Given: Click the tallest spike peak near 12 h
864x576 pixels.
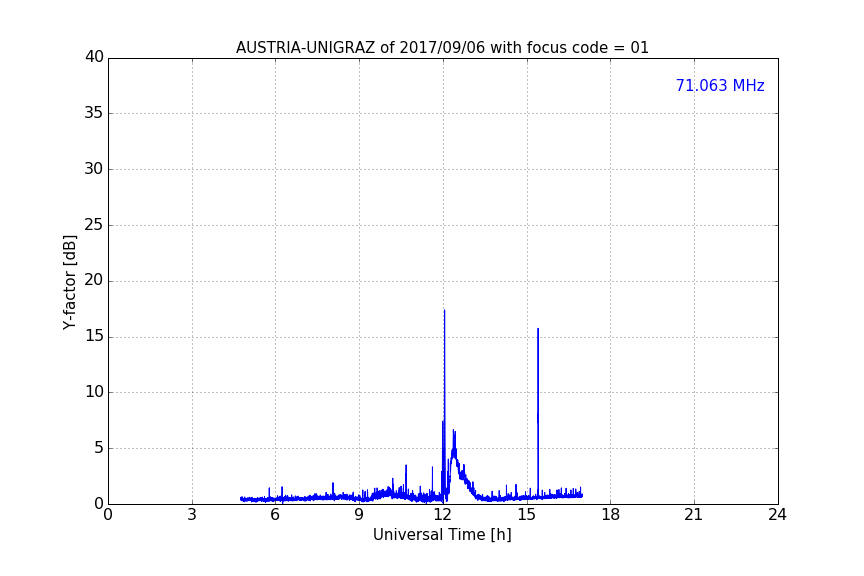Looking at the screenshot, I should point(444,311).
